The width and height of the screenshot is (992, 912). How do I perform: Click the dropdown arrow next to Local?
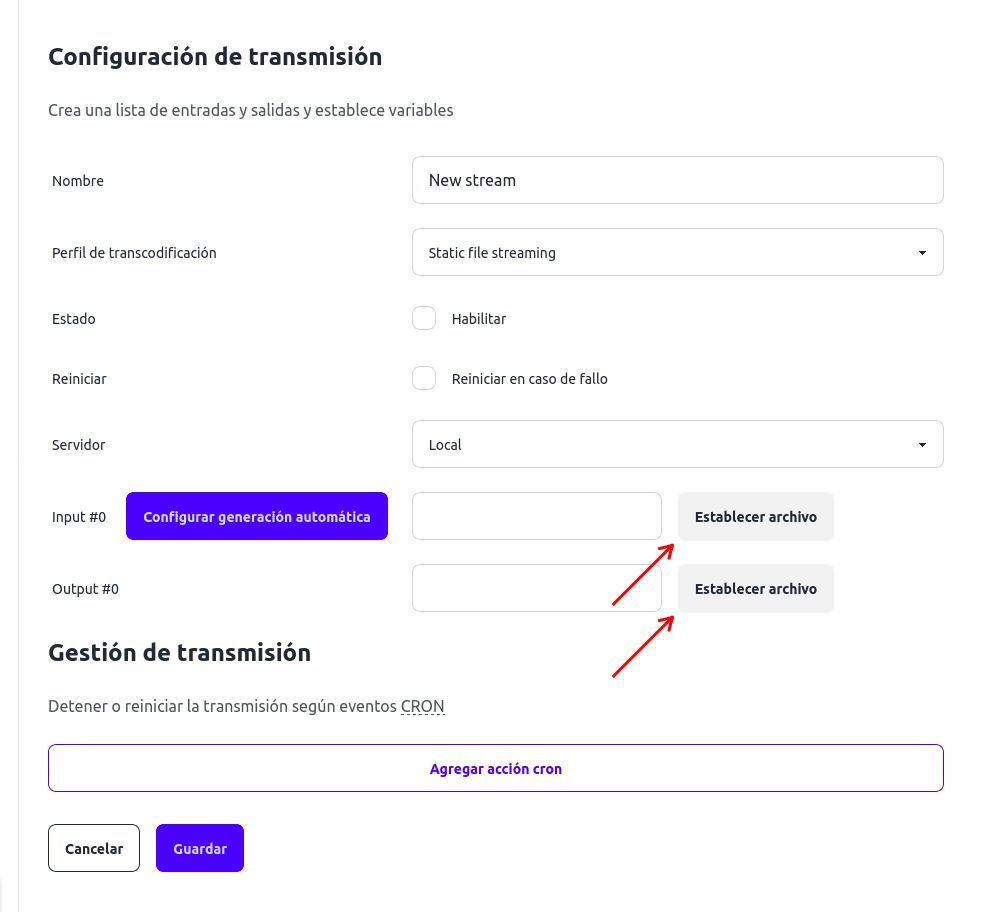pyautogui.click(x=921, y=444)
